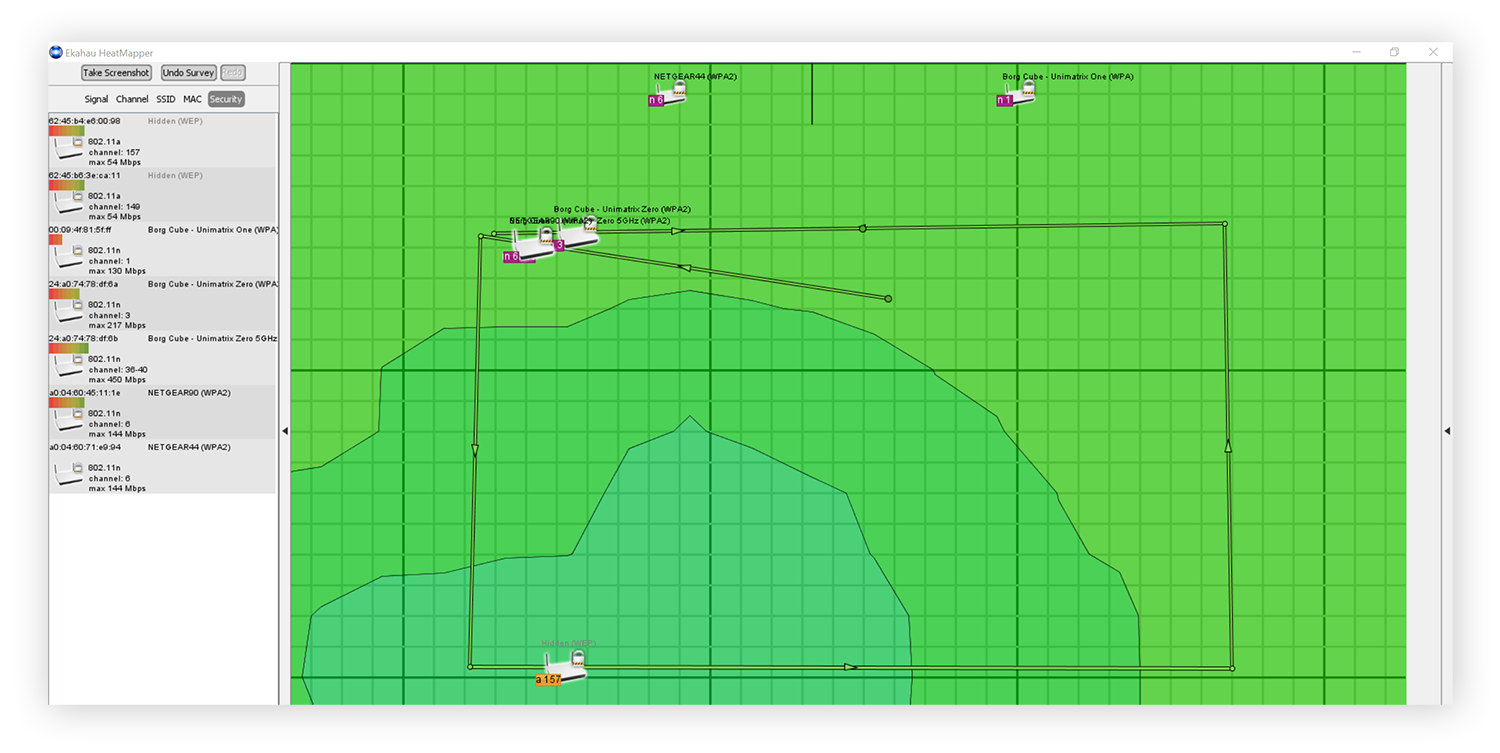Switch sorting to MAC
Viewport: 1500px width, 753px height.
[192, 100]
